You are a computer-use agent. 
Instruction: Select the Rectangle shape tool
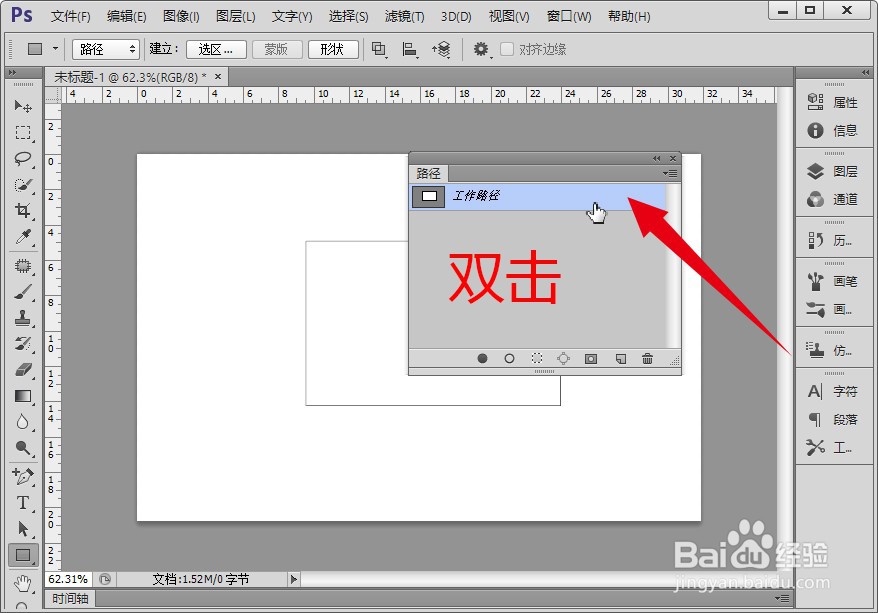tap(23, 555)
